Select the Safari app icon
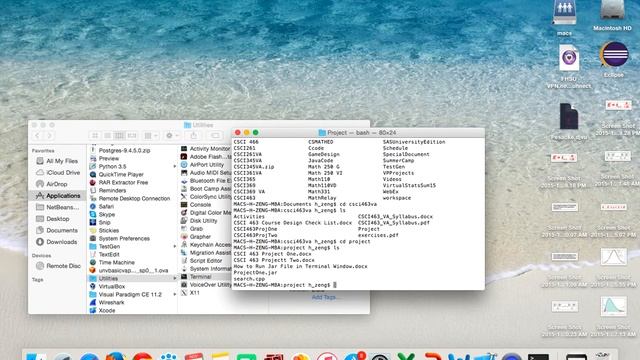640x360 pixels. [x=93, y=207]
